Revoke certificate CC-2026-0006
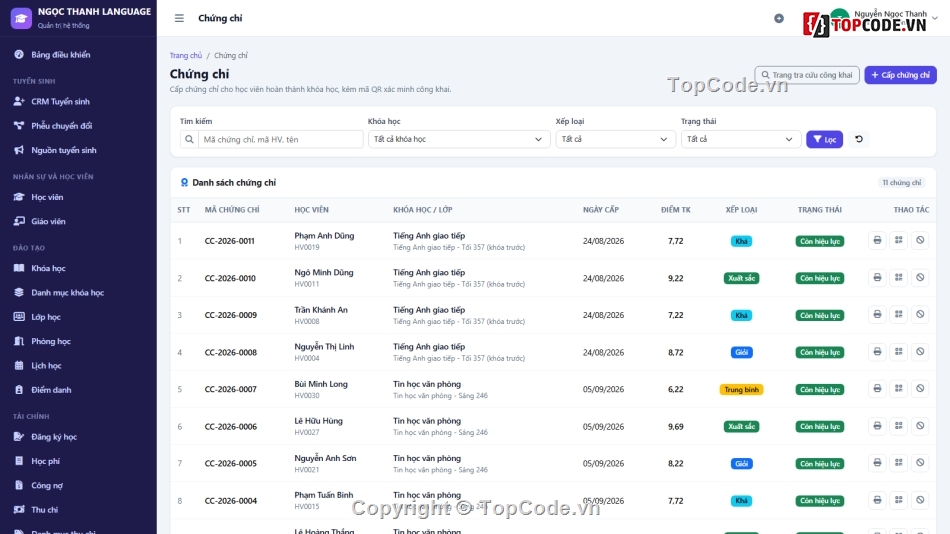The width and height of the screenshot is (950, 534). (920, 426)
